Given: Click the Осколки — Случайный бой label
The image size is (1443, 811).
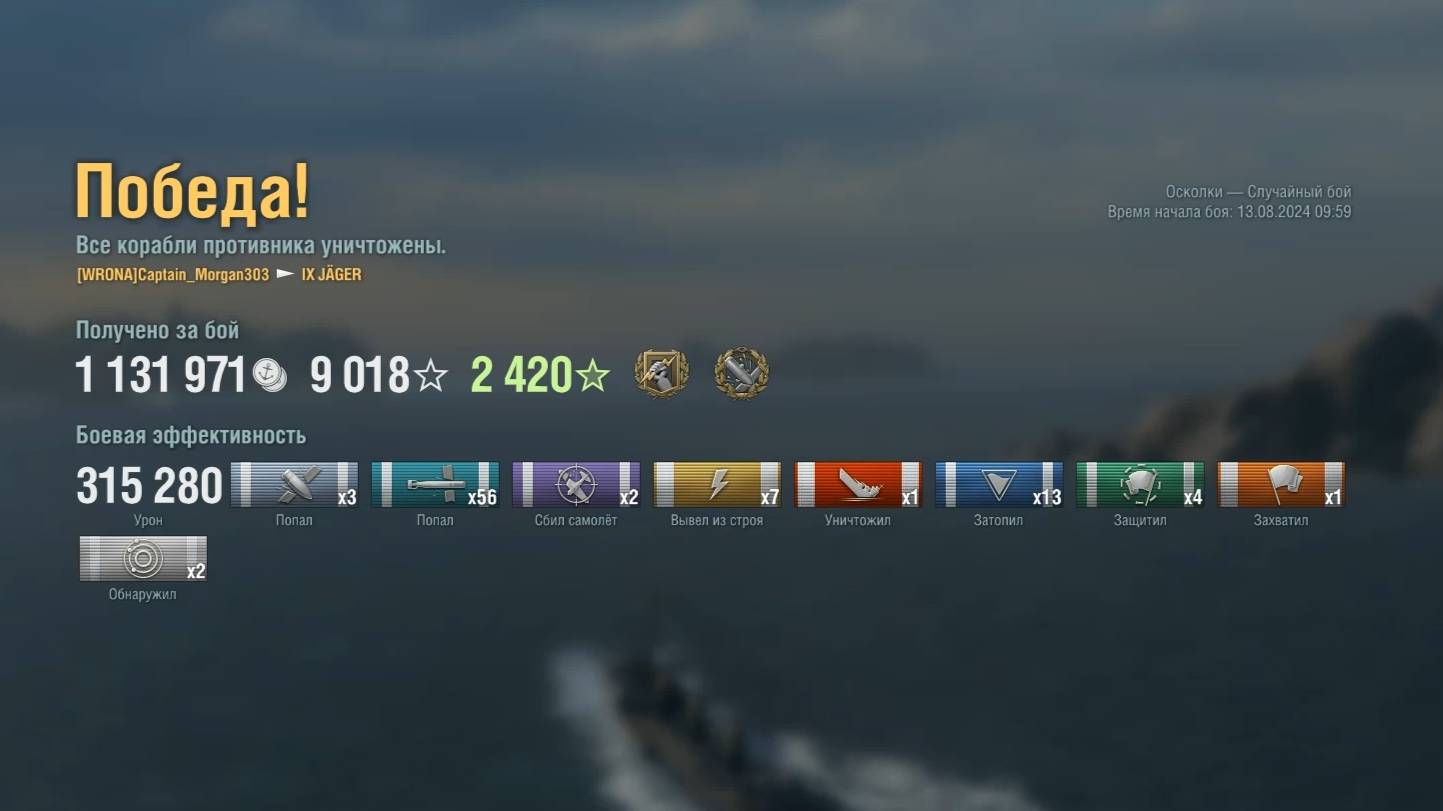Looking at the screenshot, I should click(1258, 192).
